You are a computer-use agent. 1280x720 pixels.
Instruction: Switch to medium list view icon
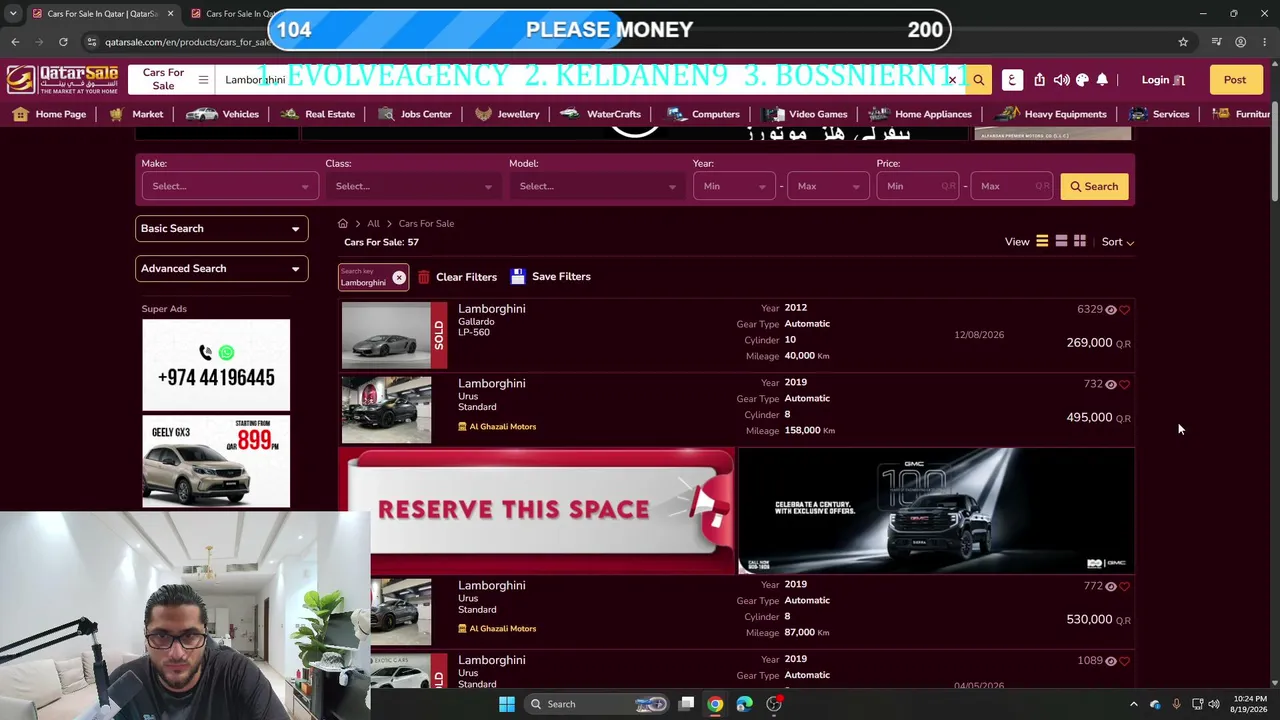point(1061,241)
